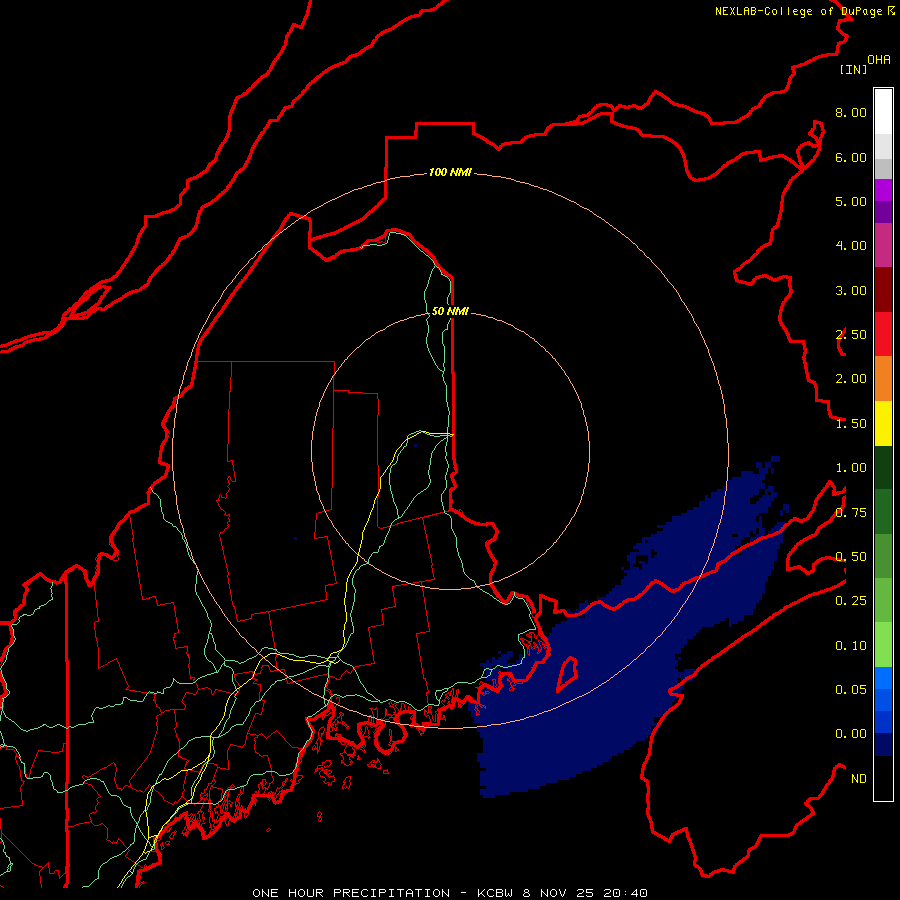Click the dark green legend swatch

[x=883, y=467]
